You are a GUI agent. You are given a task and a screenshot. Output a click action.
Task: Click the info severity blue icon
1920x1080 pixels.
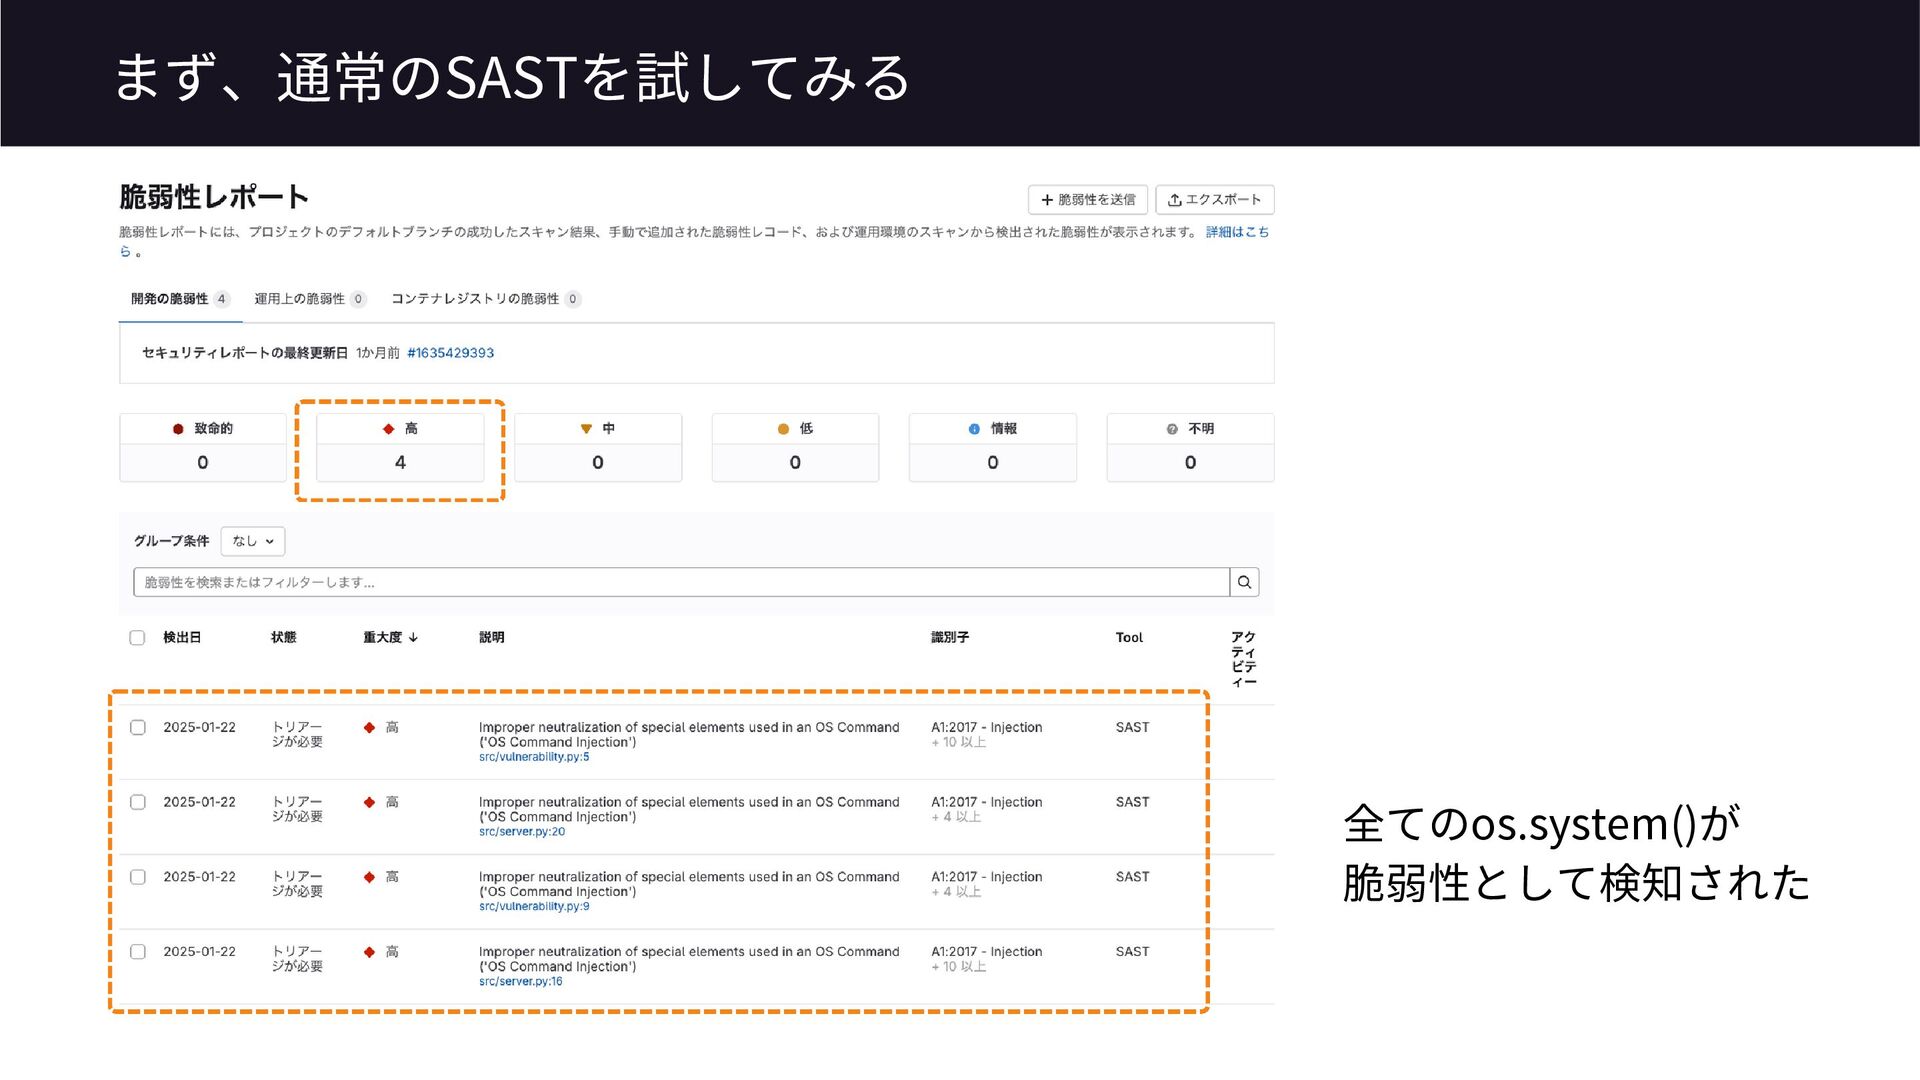pos(974,429)
